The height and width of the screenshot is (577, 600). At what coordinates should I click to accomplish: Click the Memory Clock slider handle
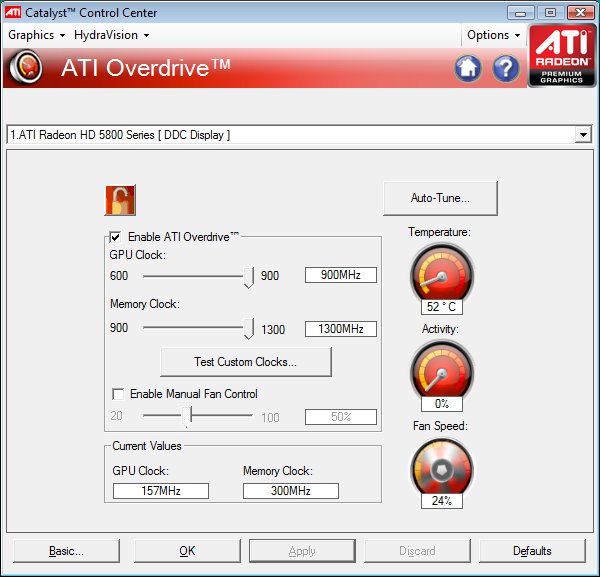pos(249,329)
